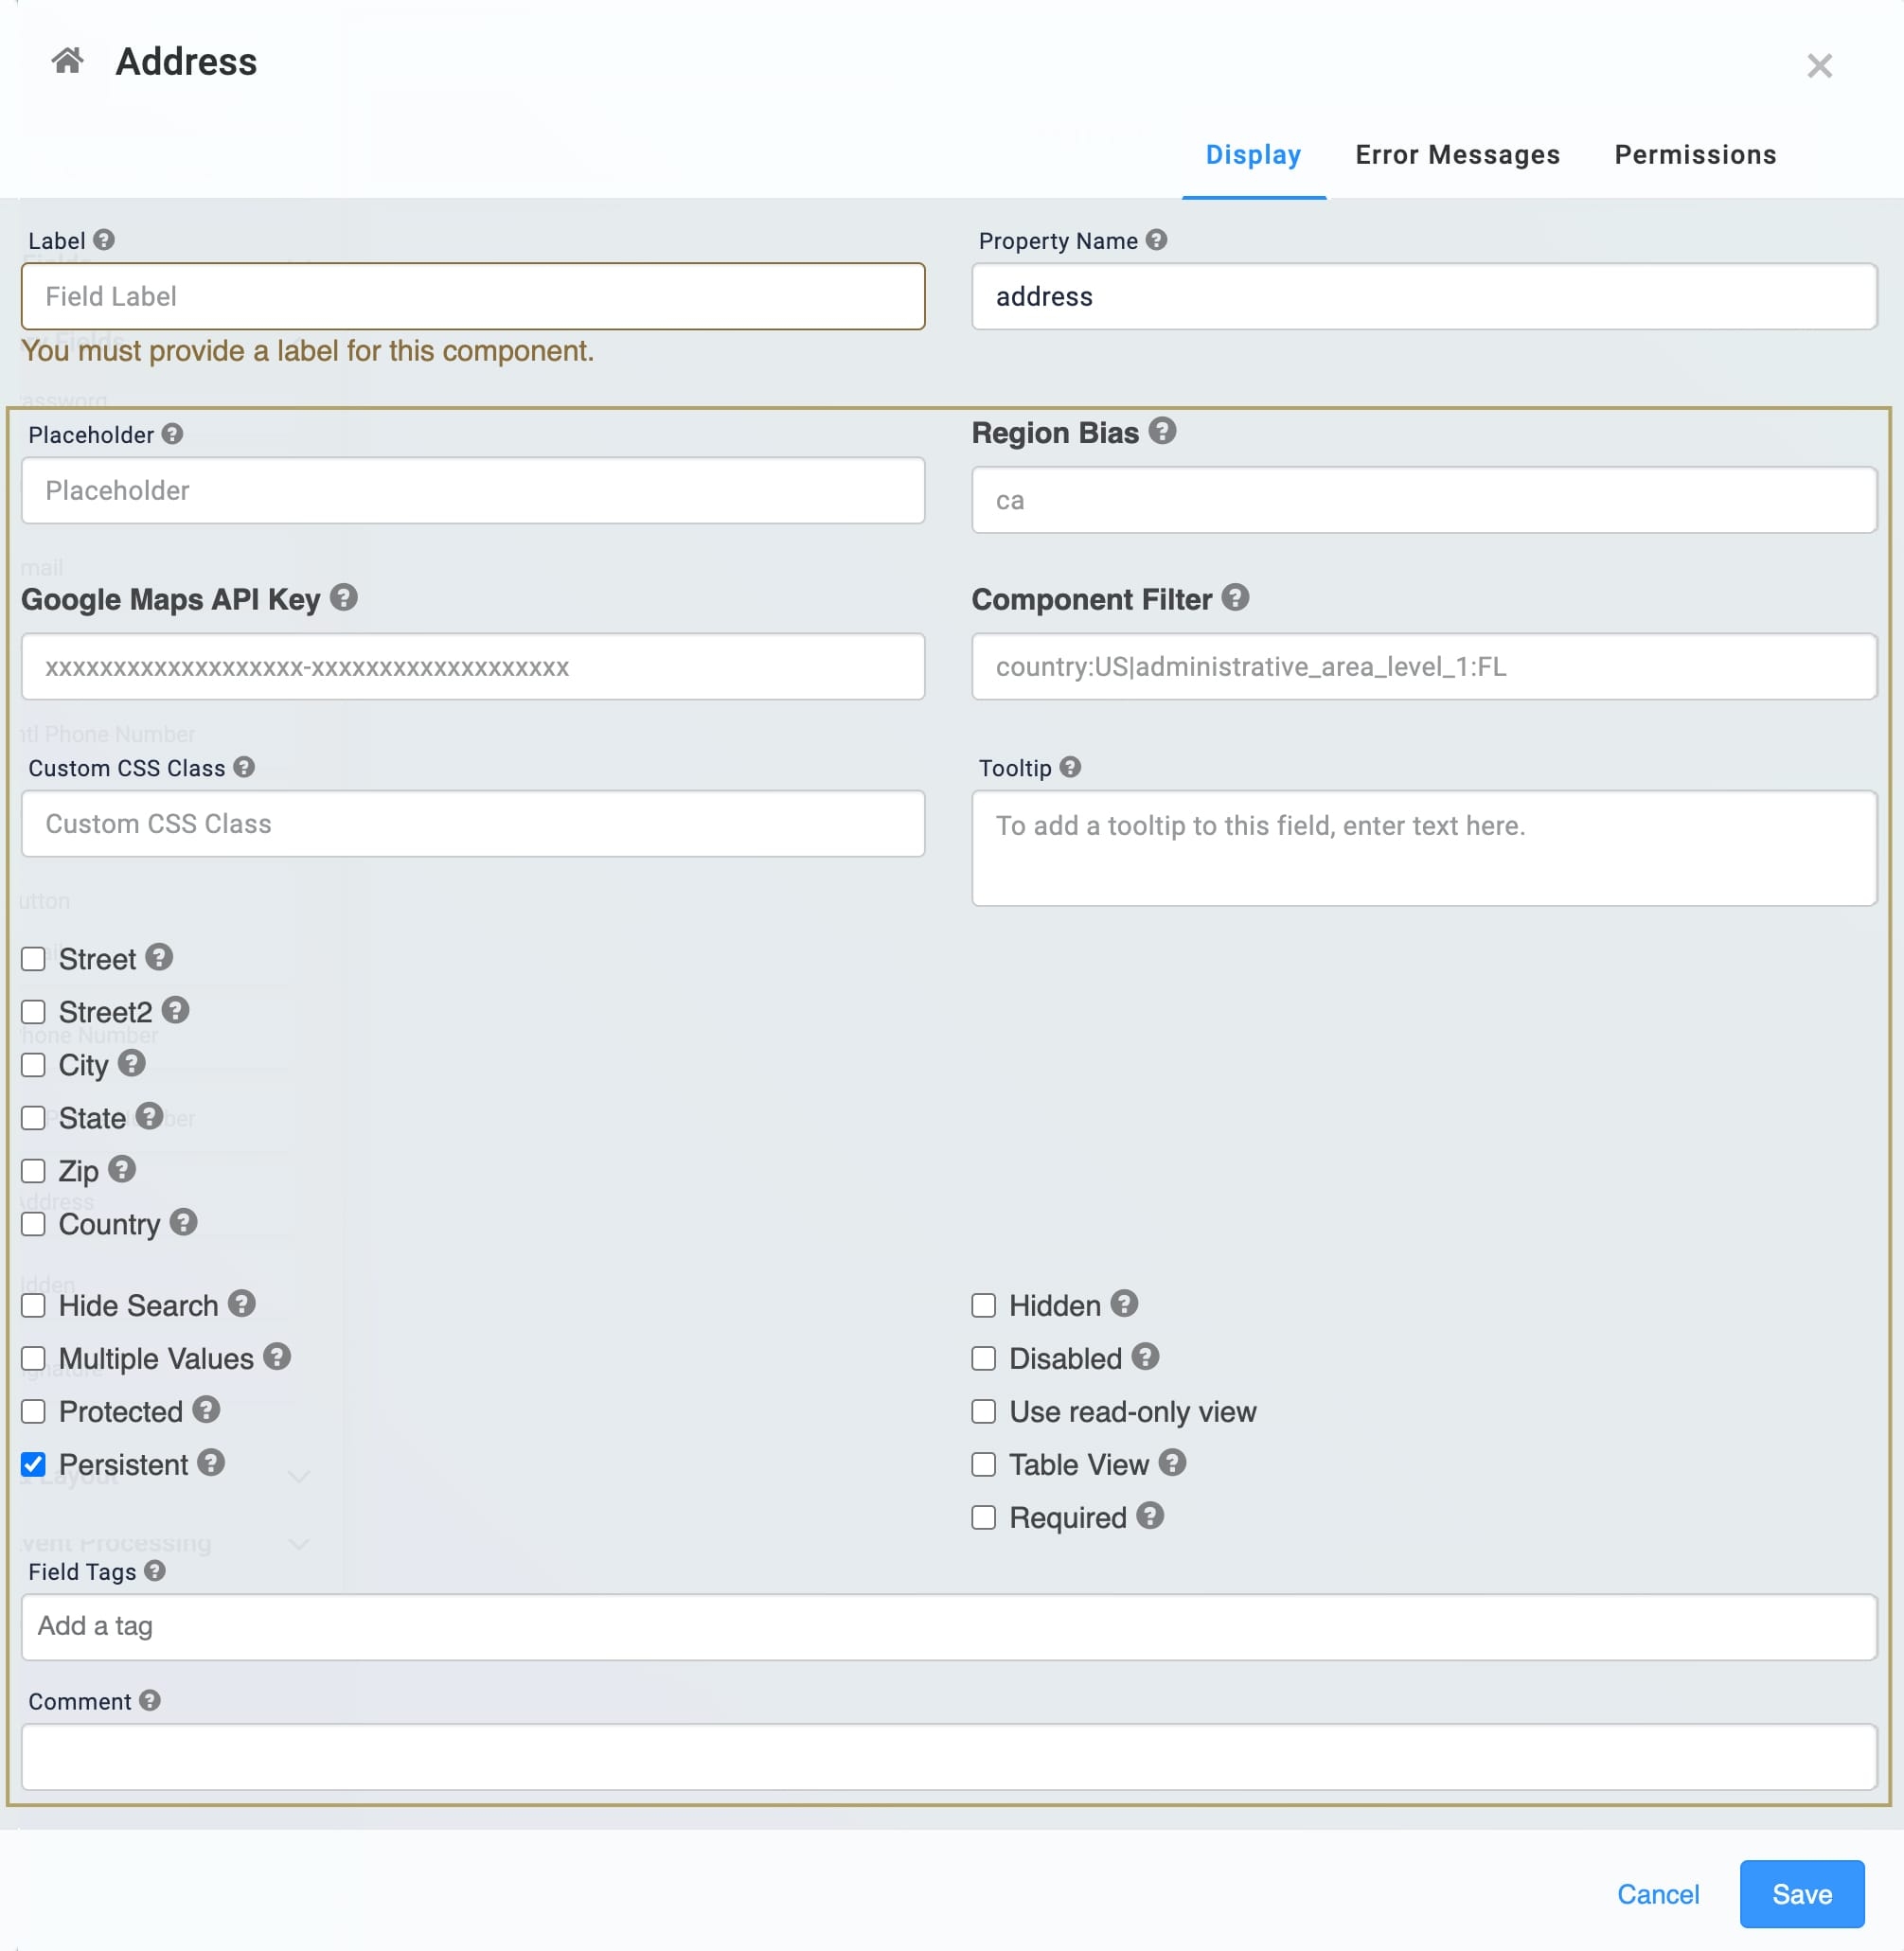Click the Field Tags help icon
Viewport: 1904px width, 1951px height.
[x=154, y=1570]
